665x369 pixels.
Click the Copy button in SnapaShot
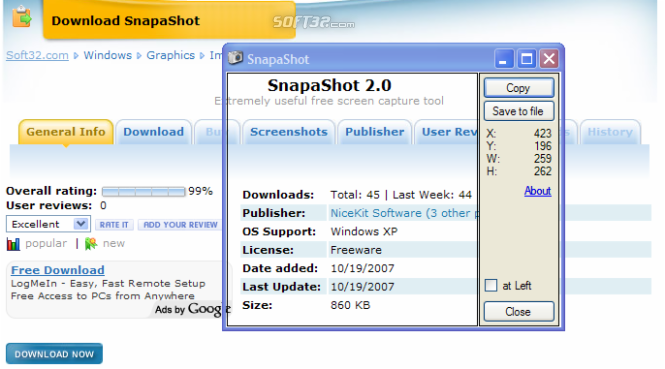click(519, 88)
